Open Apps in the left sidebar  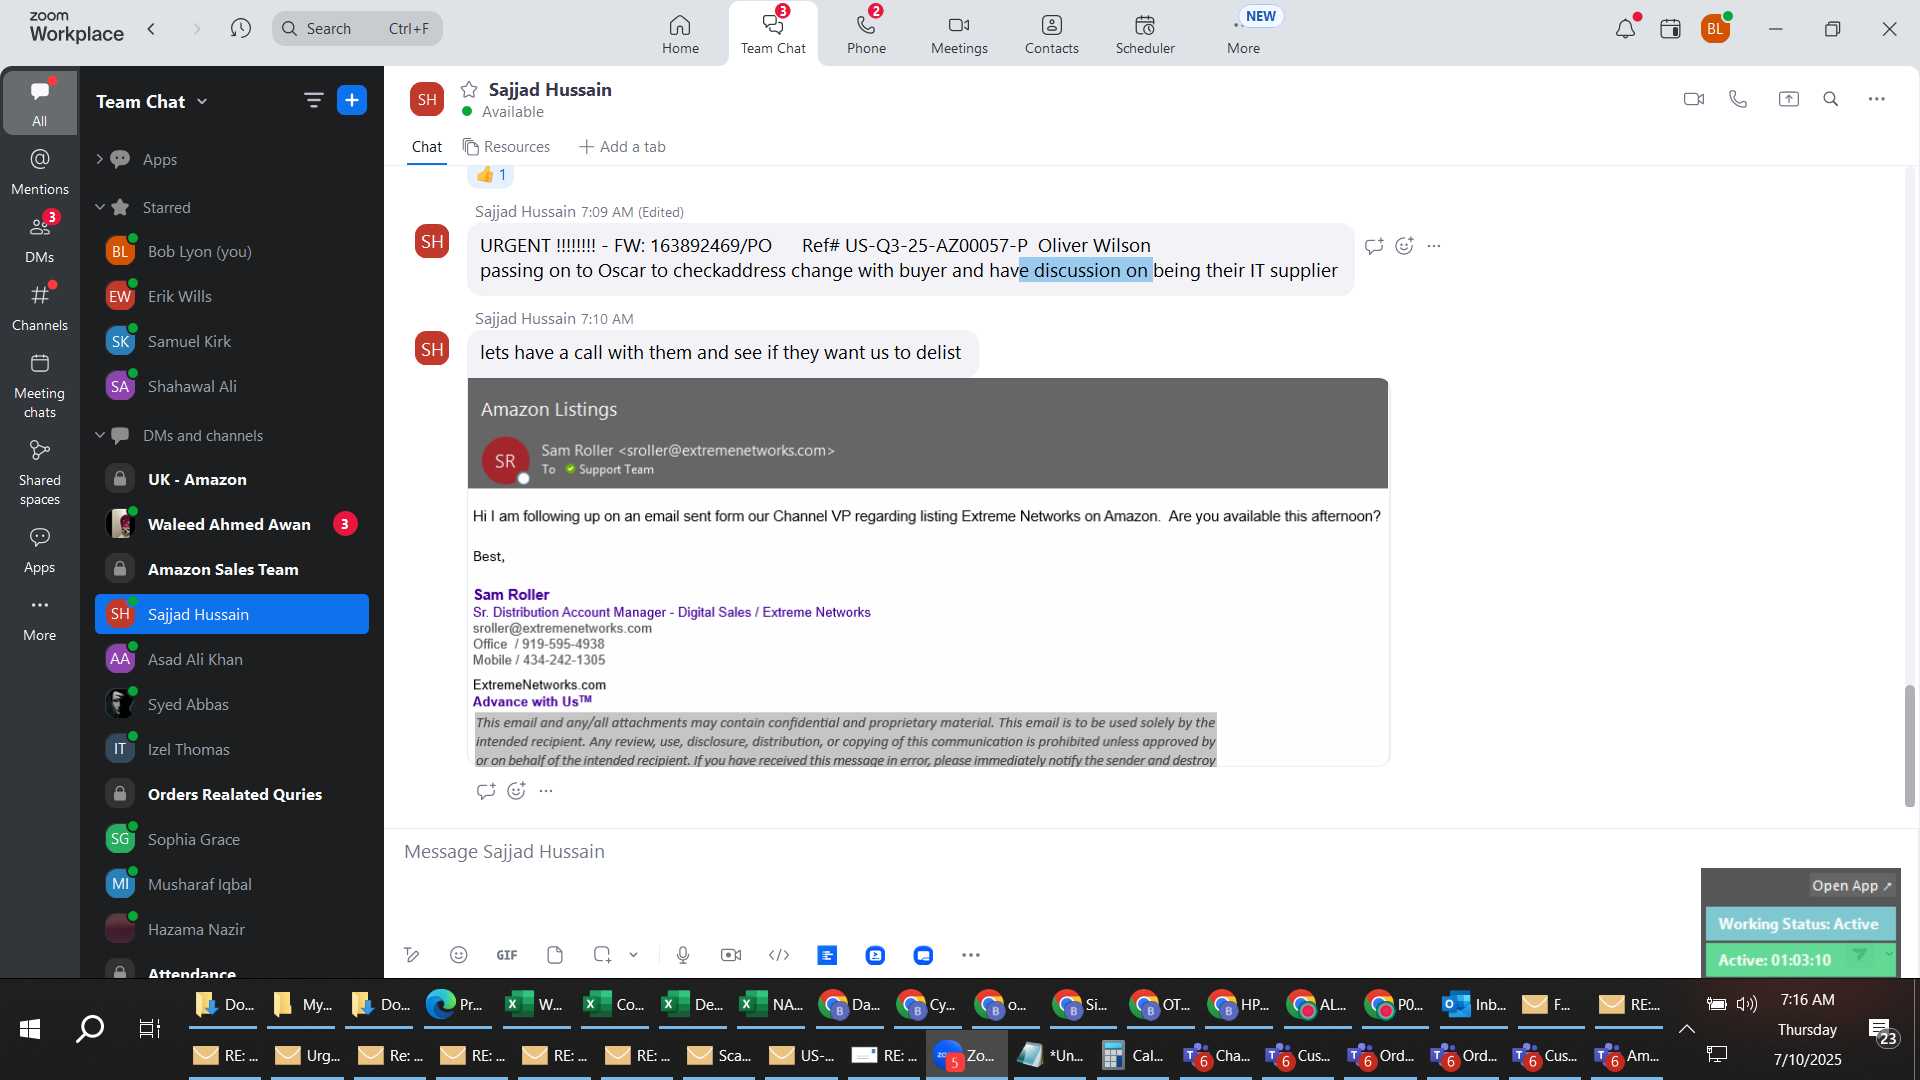(39, 550)
